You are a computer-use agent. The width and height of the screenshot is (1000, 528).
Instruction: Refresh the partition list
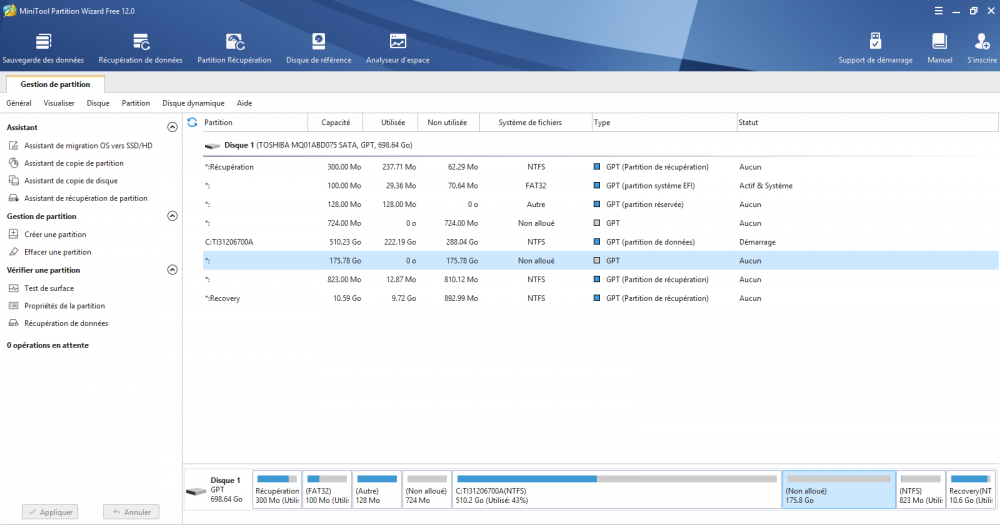coord(192,122)
